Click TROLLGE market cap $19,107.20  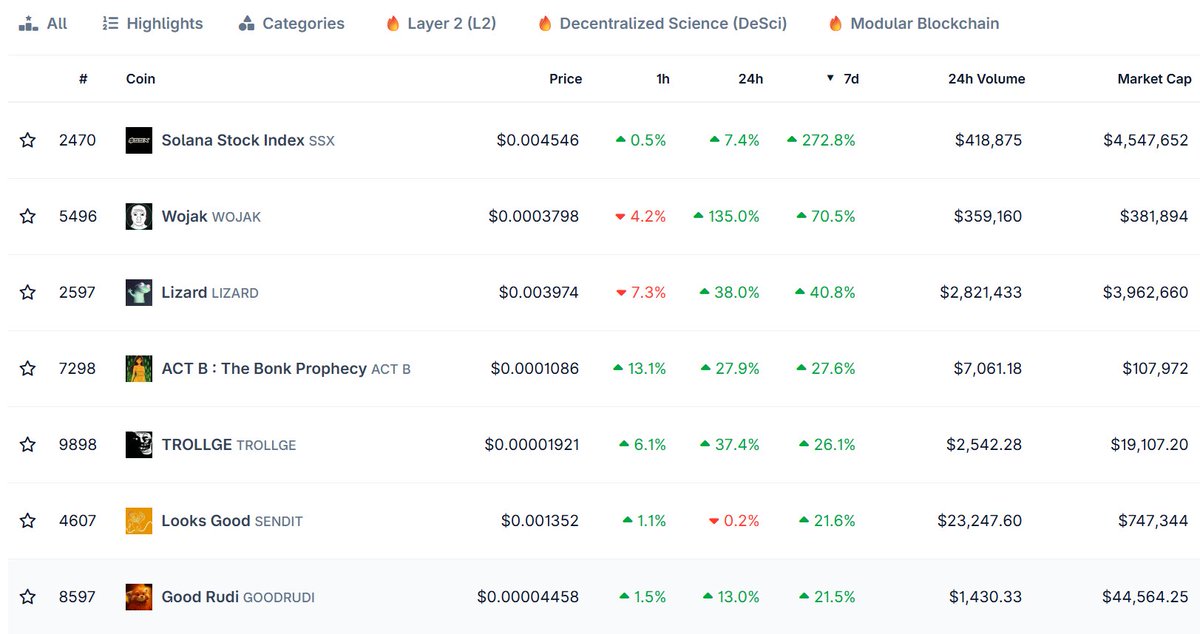[x=1150, y=444]
